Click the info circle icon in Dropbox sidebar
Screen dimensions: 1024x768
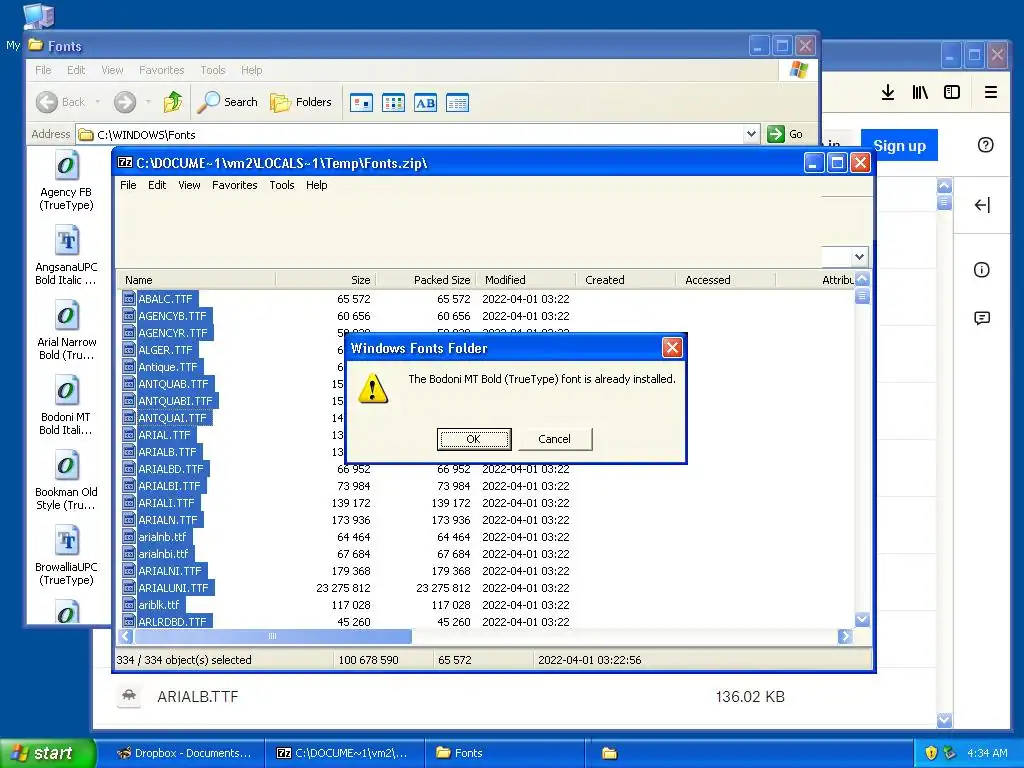point(982,270)
